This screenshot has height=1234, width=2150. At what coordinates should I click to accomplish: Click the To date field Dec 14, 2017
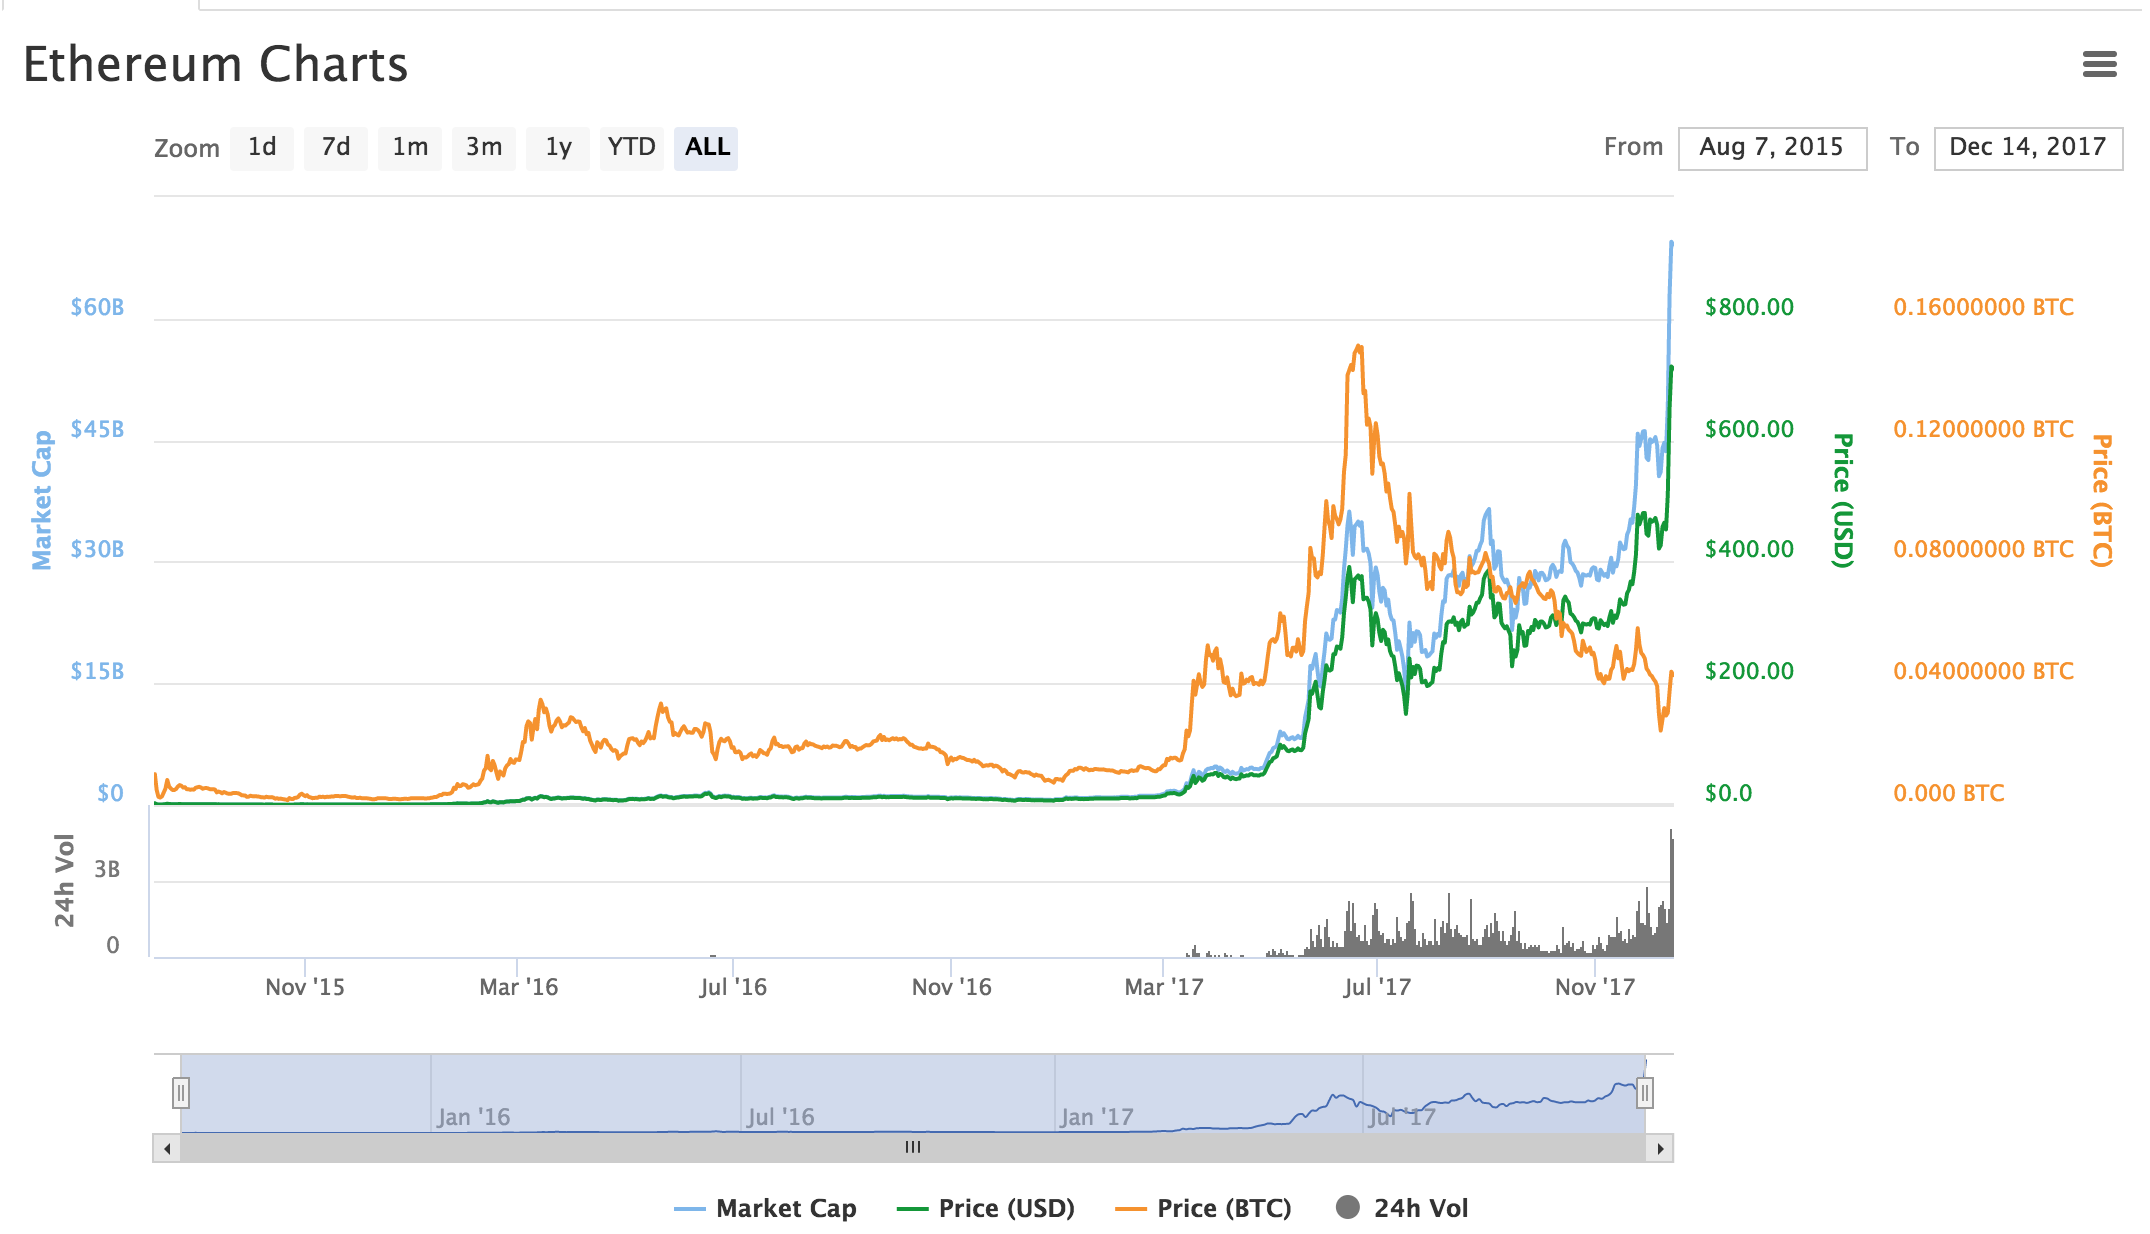pos(2028,148)
